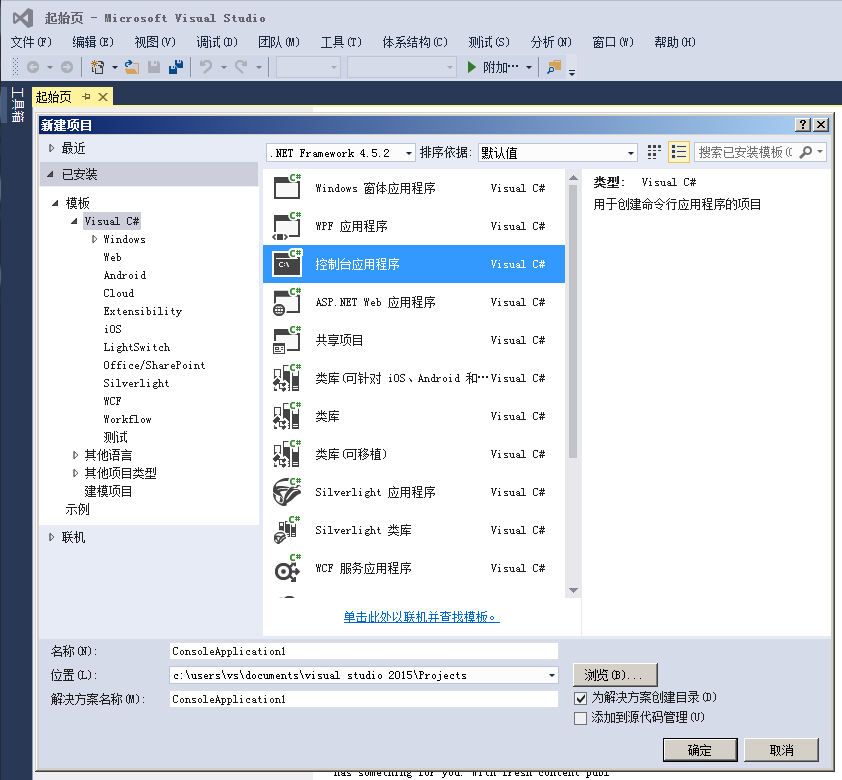Click the Find in Files toolbar icon

click(554, 67)
